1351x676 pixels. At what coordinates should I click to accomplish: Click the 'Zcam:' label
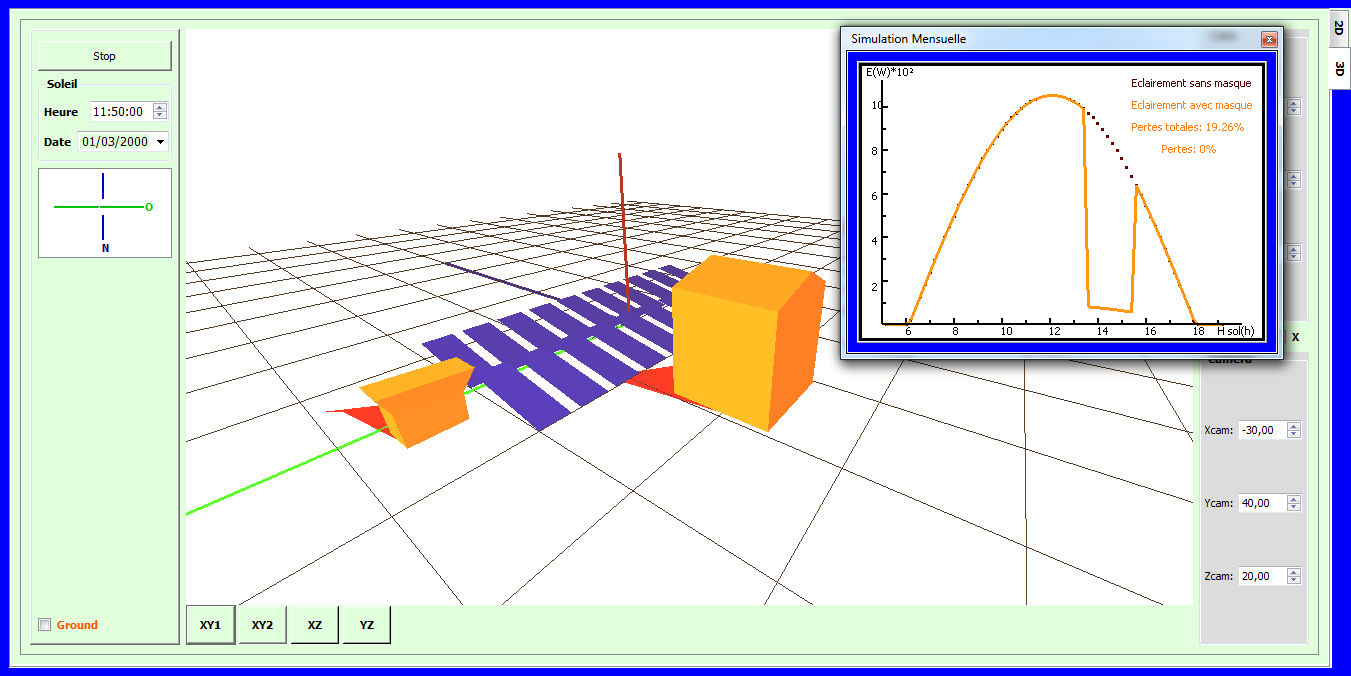pyautogui.click(x=1219, y=577)
